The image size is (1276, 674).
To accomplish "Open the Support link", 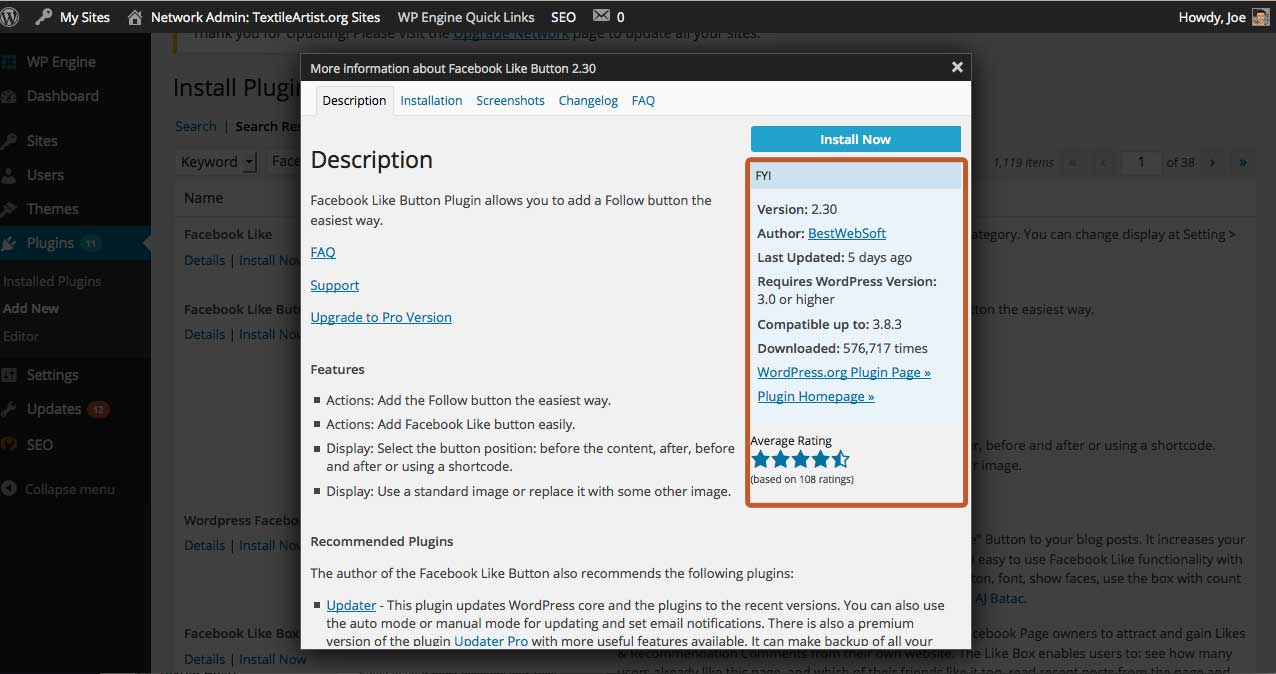I will (x=334, y=285).
